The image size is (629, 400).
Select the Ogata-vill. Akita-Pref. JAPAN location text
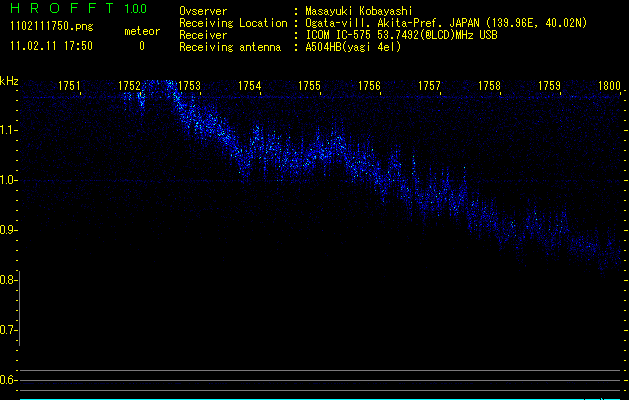coord(446,23)
